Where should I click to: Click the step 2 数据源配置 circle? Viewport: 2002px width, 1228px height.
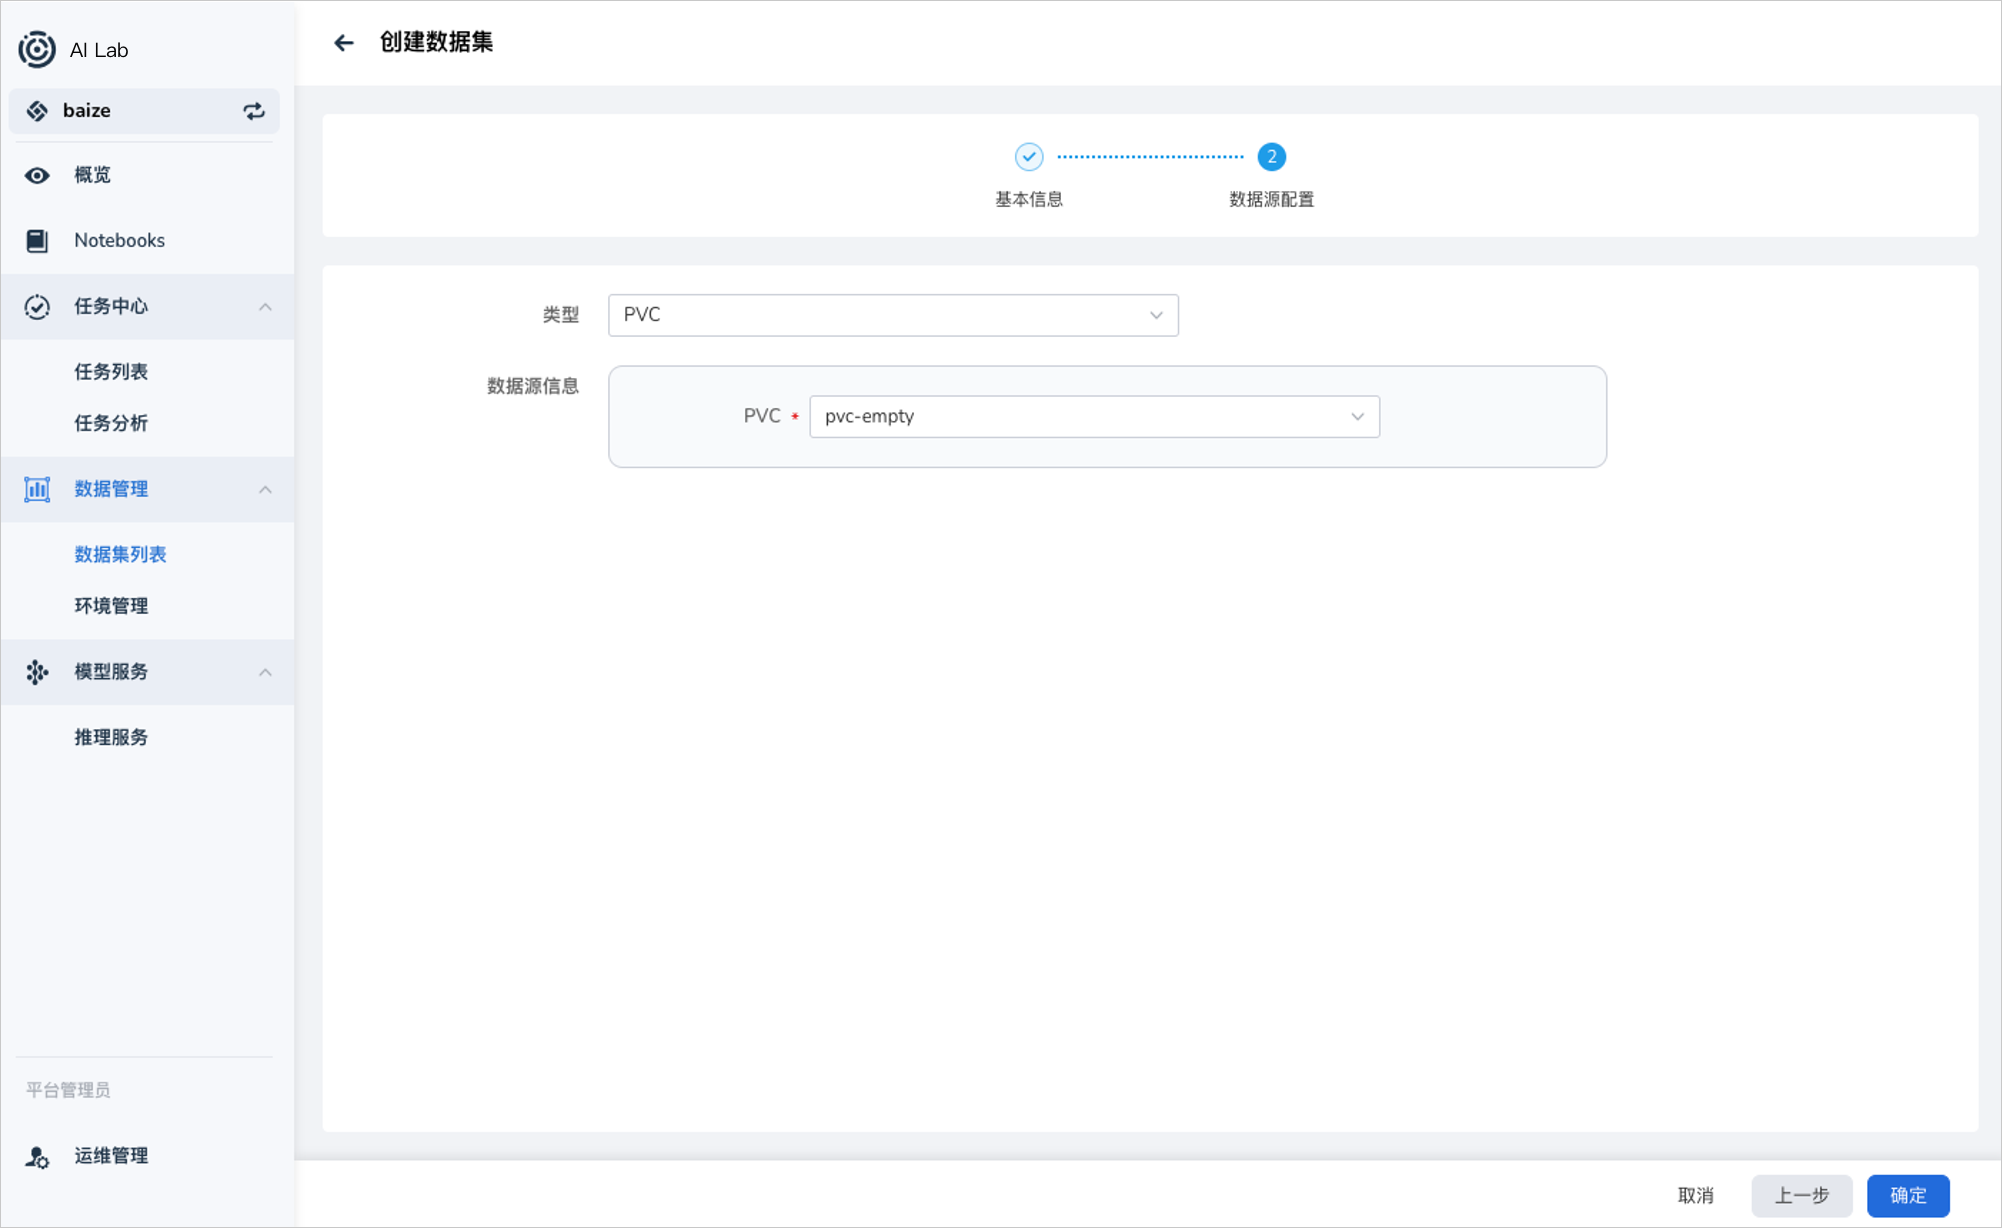1271,157
